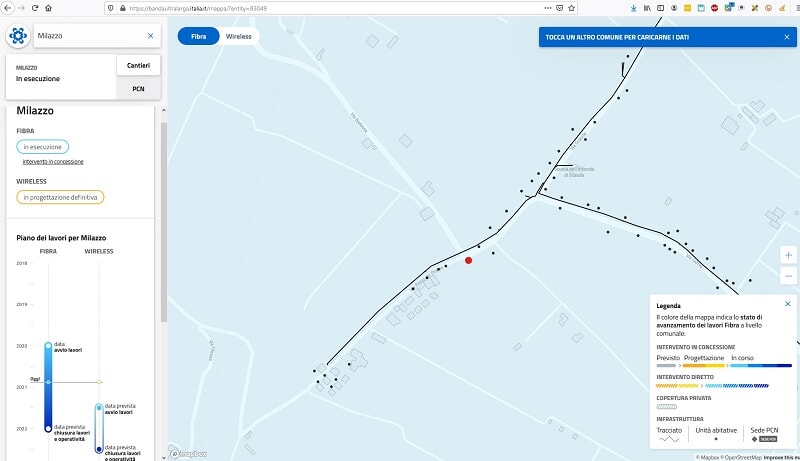Screen dimensions: 800x461
Task: Zoom out the map with minus button
Action: (x=788, y=276)
